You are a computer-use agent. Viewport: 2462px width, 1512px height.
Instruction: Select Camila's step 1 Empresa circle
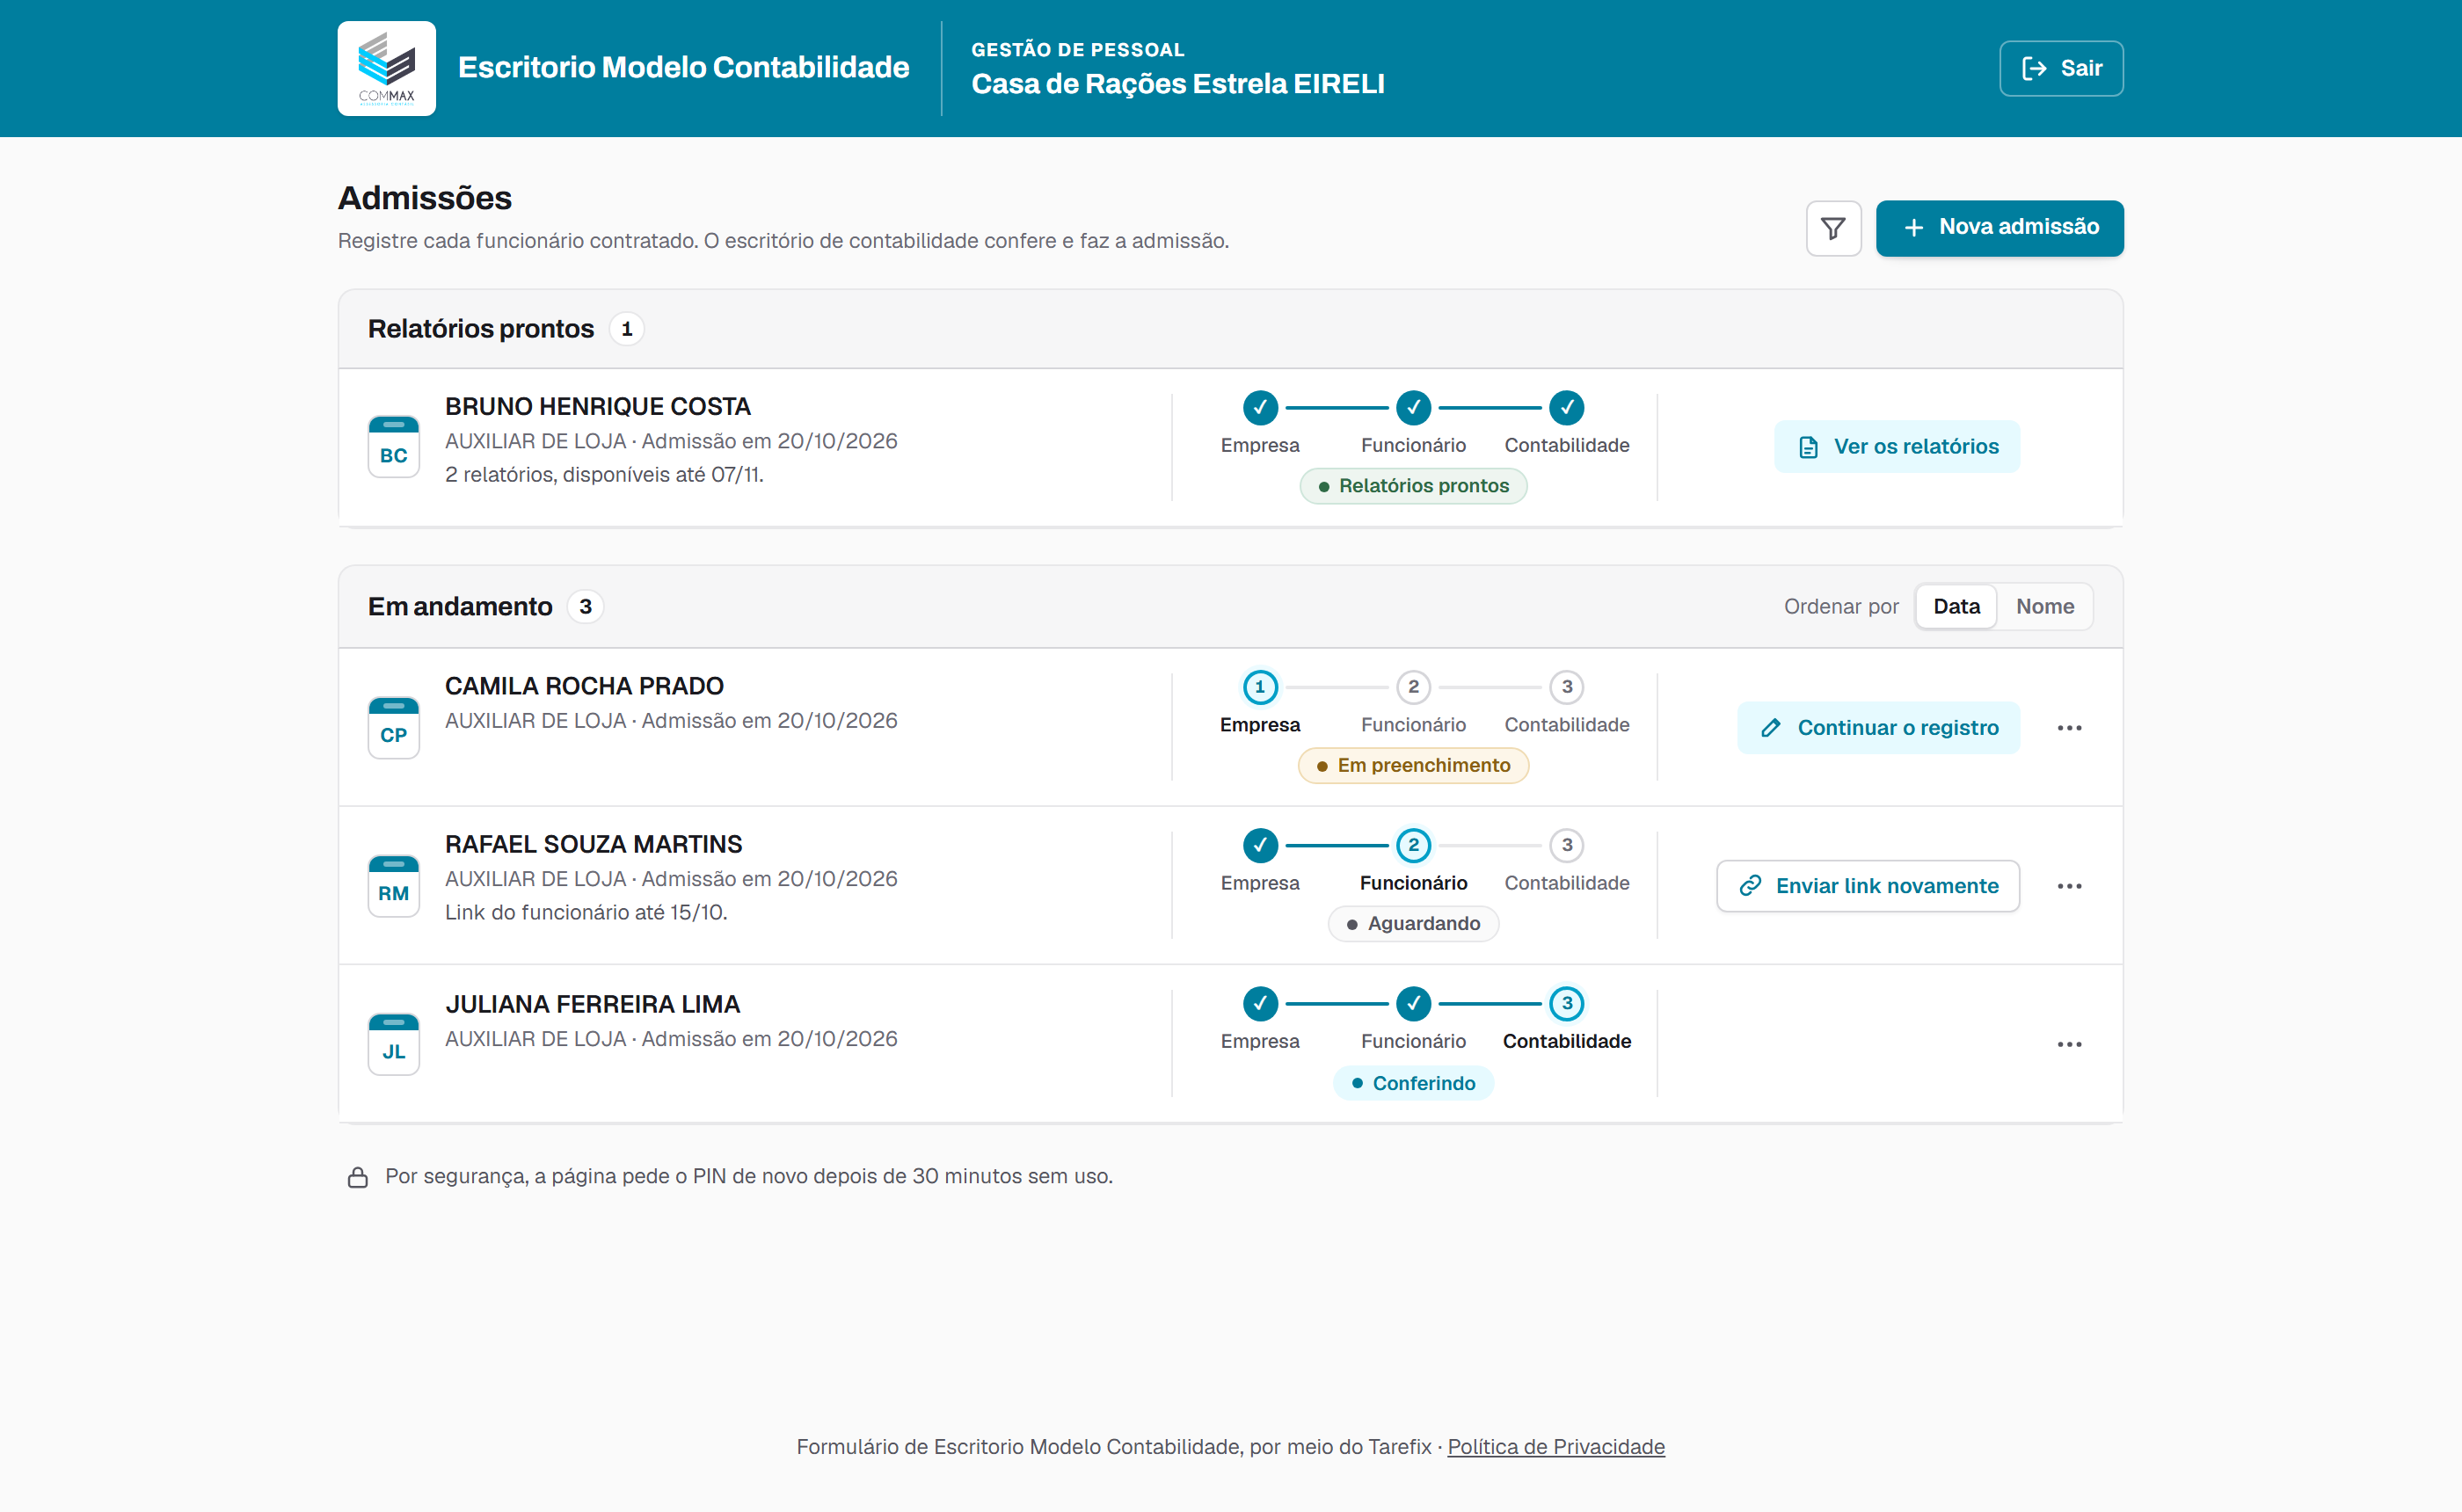(1260, 687)
